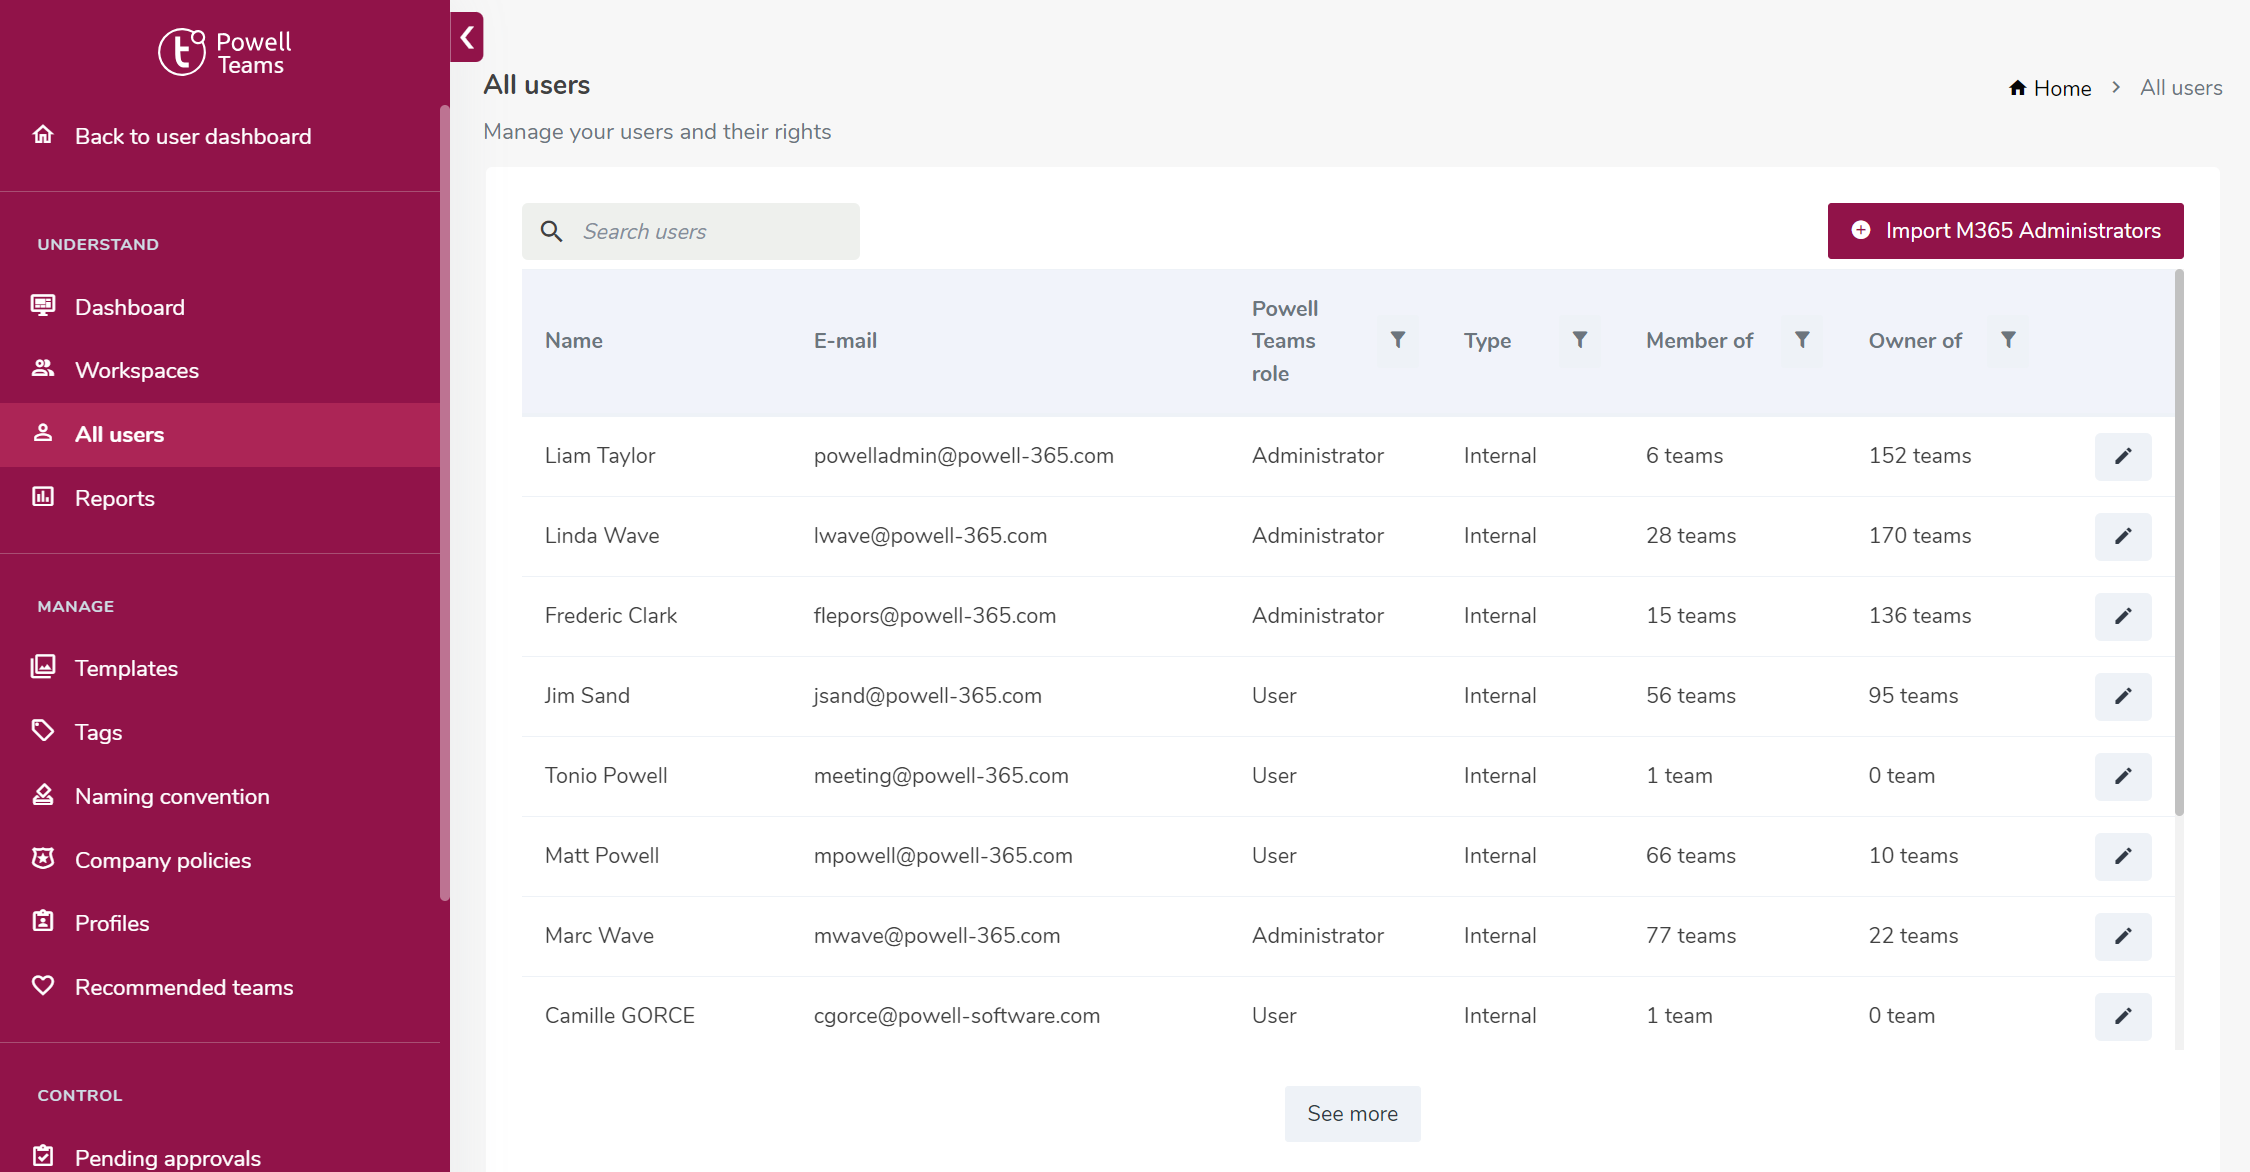
Task: Click the magnifier icon in search box
Action: tap(551, 231)
